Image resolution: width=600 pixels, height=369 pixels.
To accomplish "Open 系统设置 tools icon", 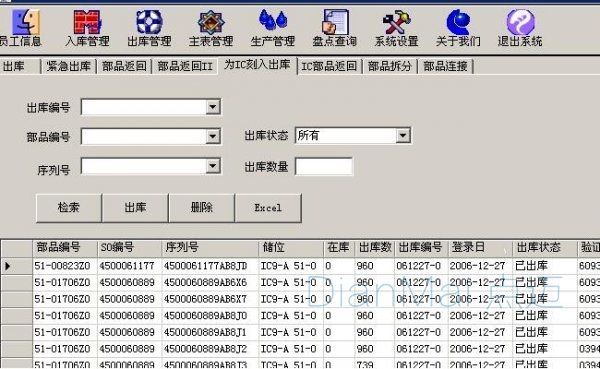I will tap(396, 22).
